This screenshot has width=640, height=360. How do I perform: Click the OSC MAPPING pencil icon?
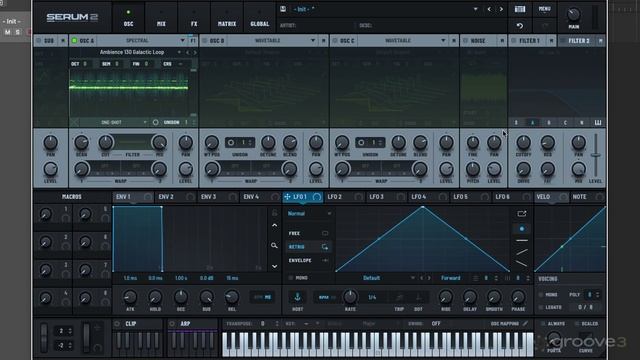click(x=526, y=324)
